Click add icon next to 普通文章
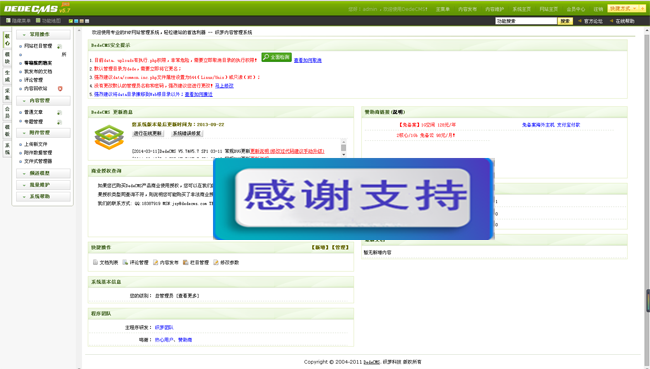 click(59, 113)
